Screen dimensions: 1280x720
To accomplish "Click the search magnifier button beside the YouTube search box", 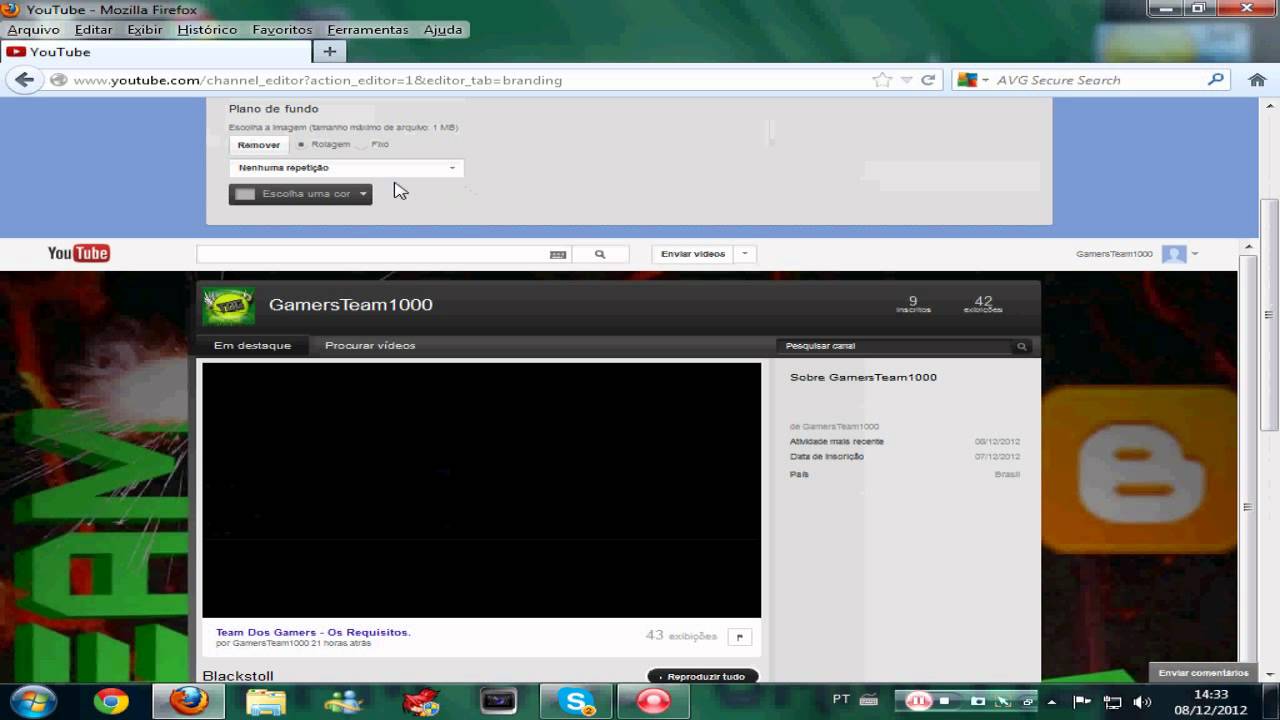I will 600,254.
